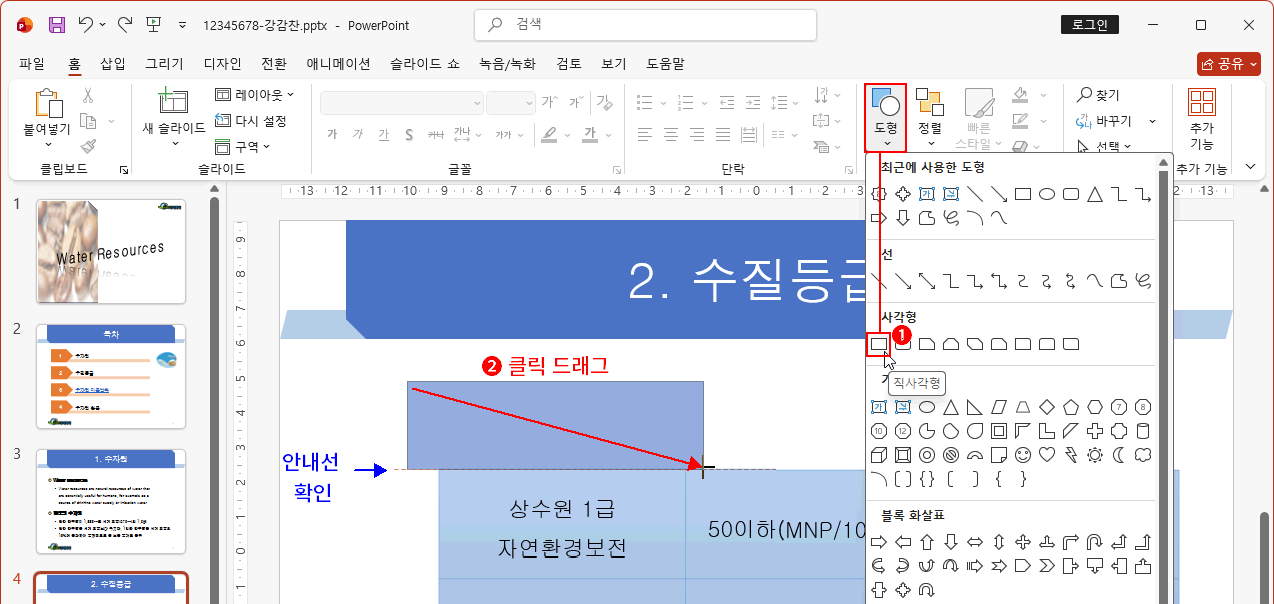
Task: Toggle bold formatting (가)
Action: (333, 134)
